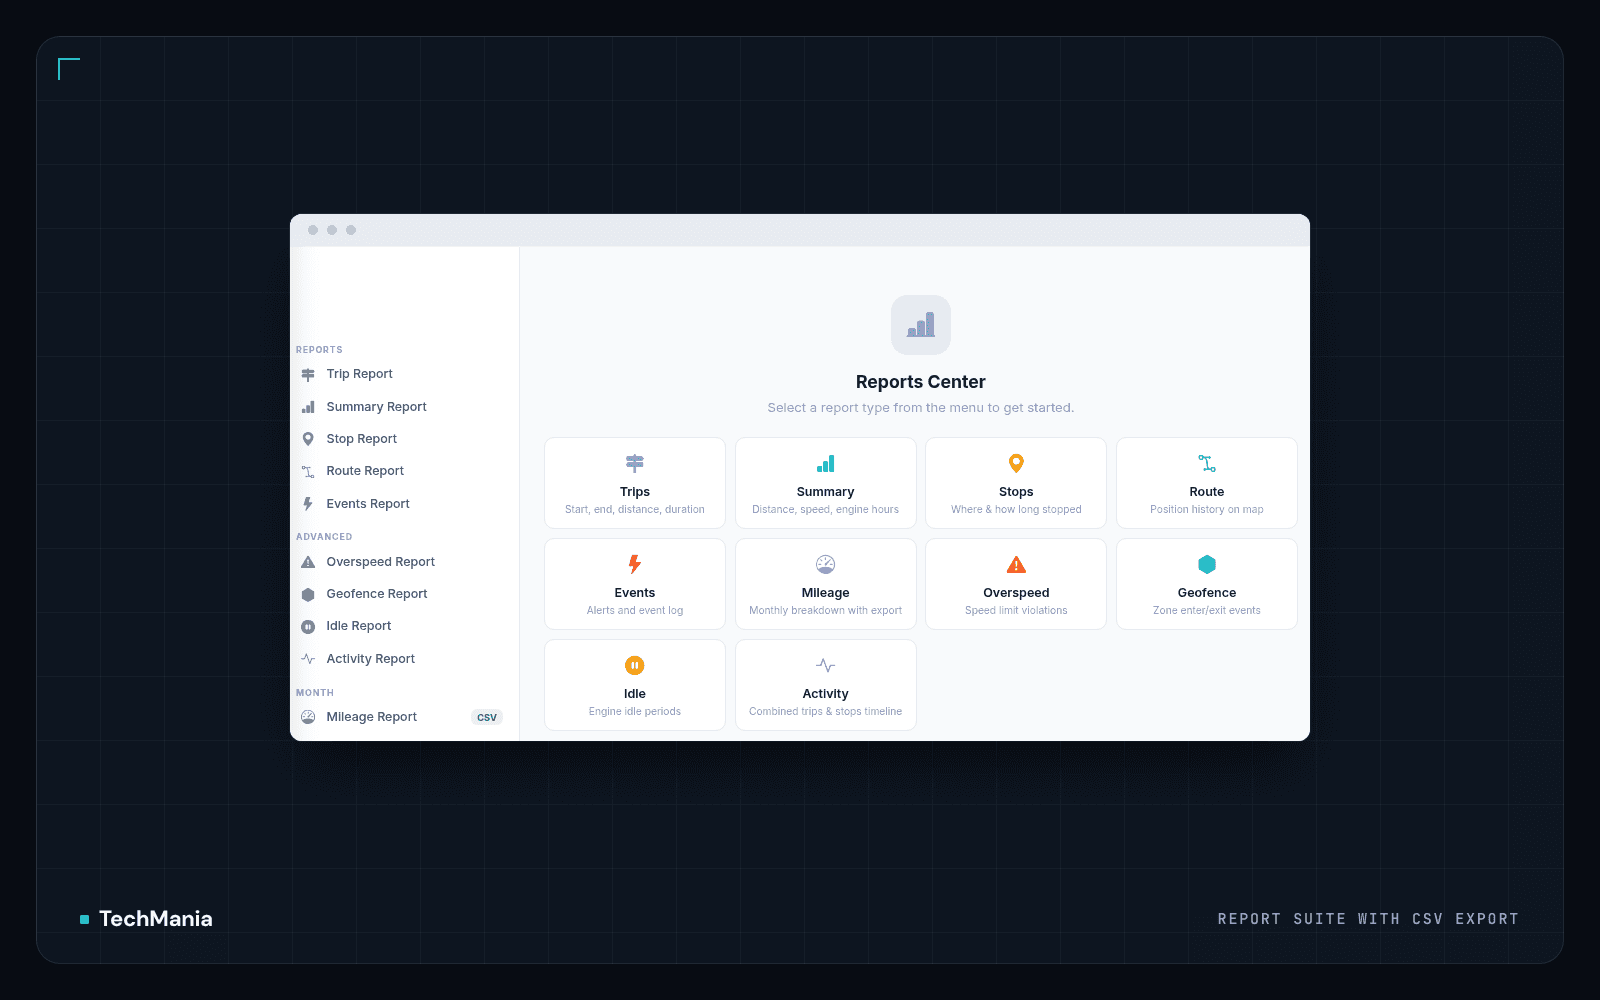Select Events Report in the sidebar

[x=405, y=504]
